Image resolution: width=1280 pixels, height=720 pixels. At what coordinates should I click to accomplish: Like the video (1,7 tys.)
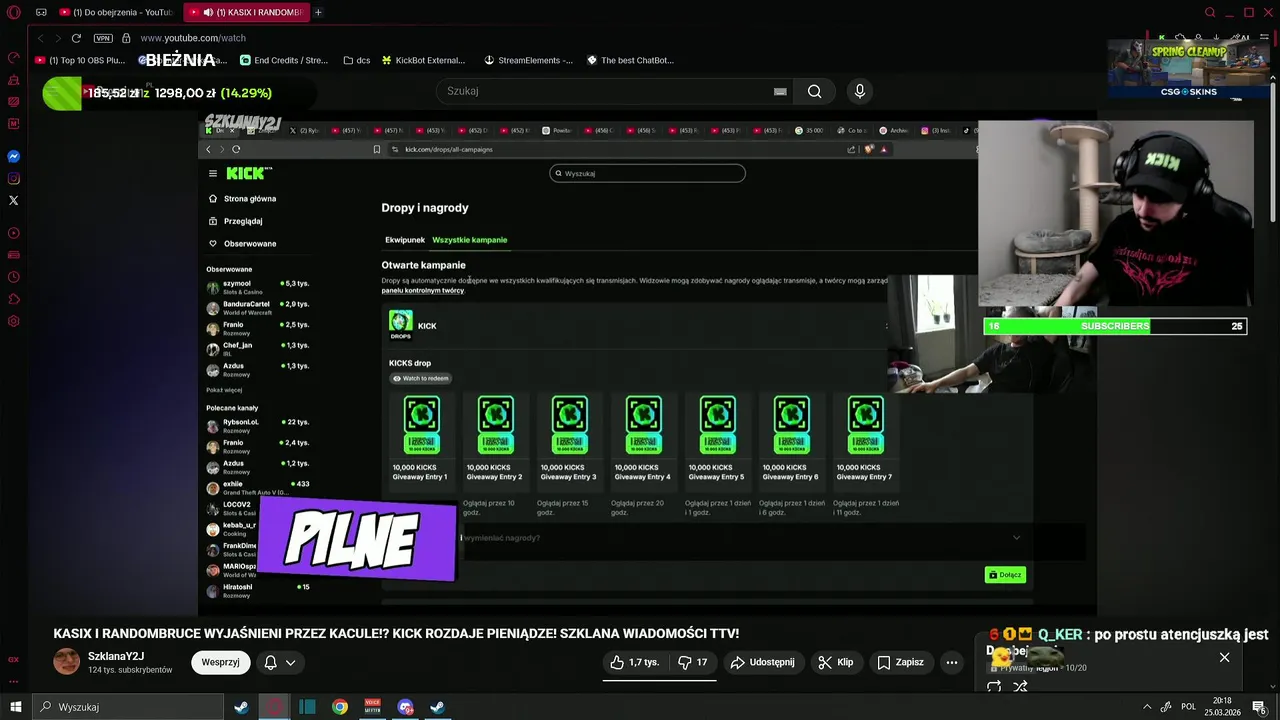coord(635,662)
